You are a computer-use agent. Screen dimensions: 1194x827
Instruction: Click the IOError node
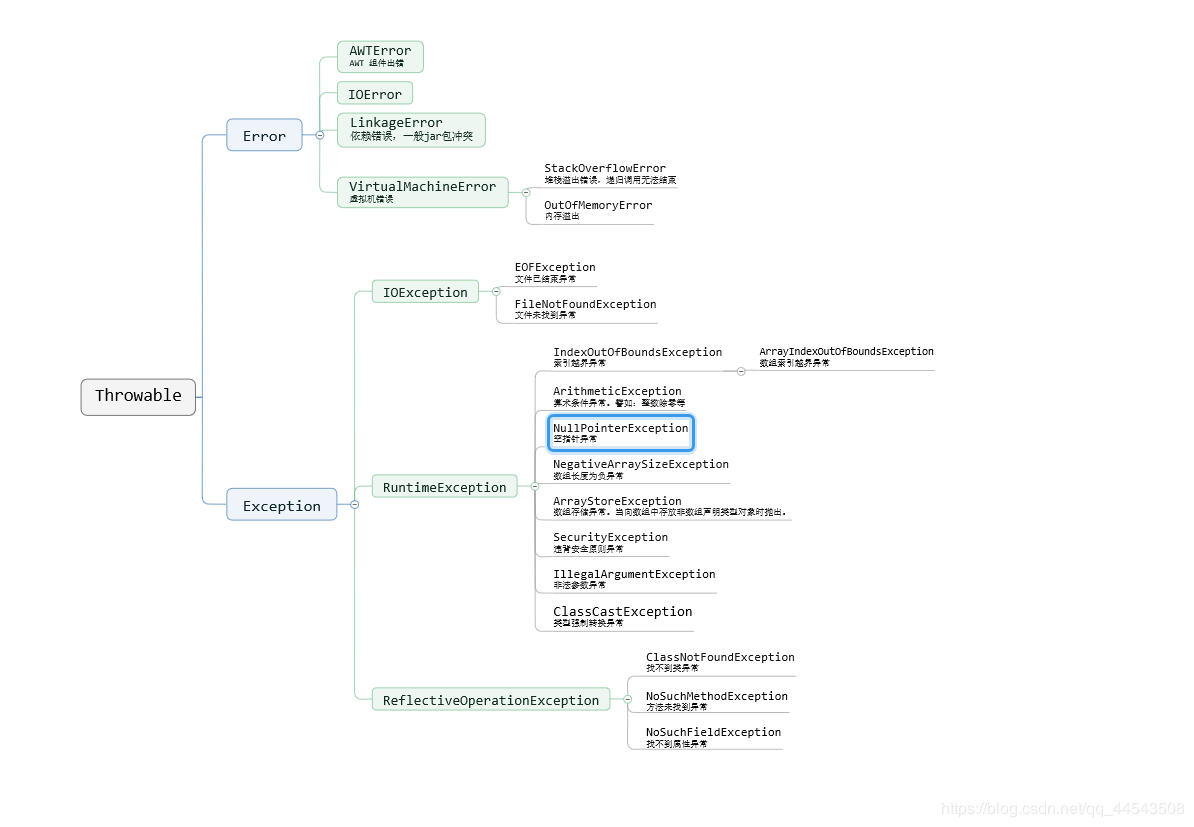[x=375, y=94]
